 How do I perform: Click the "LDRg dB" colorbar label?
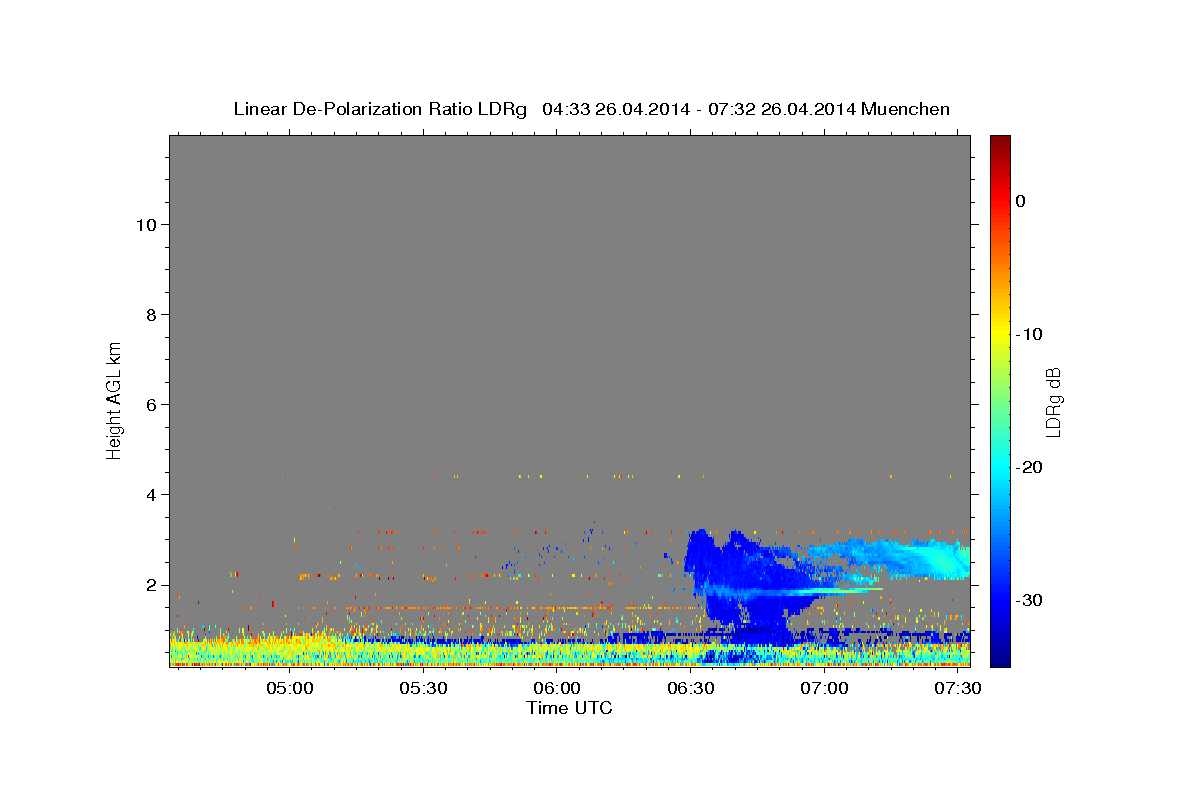pyautogui.click(x=1053, y=402)
